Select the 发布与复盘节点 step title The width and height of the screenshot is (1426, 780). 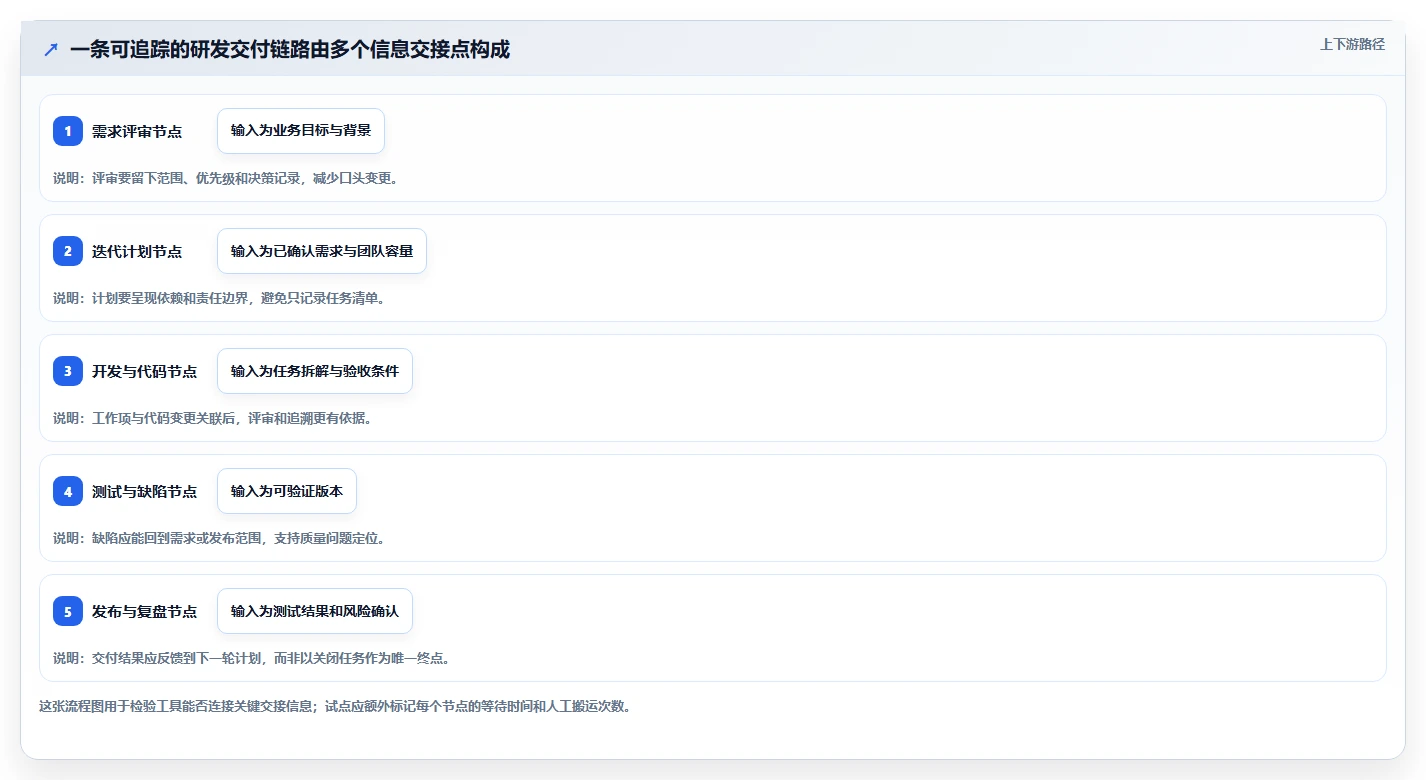click(x=144, y=611)
